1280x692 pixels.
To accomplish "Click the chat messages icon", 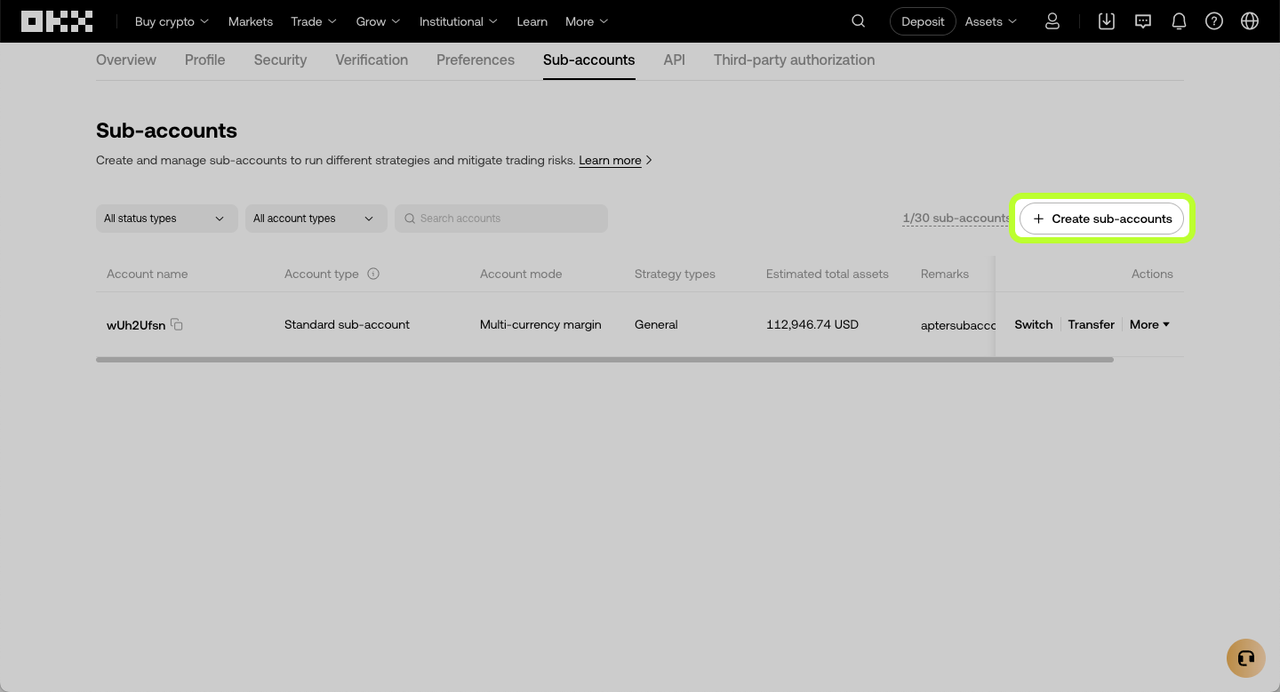I will point(1142,20).
